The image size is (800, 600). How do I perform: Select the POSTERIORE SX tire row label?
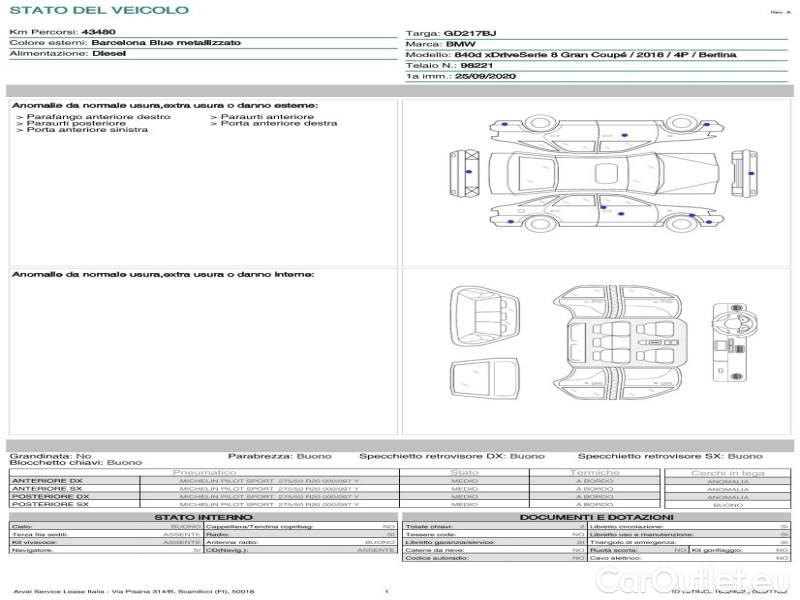pyautogui.click(x=50, y=504)
